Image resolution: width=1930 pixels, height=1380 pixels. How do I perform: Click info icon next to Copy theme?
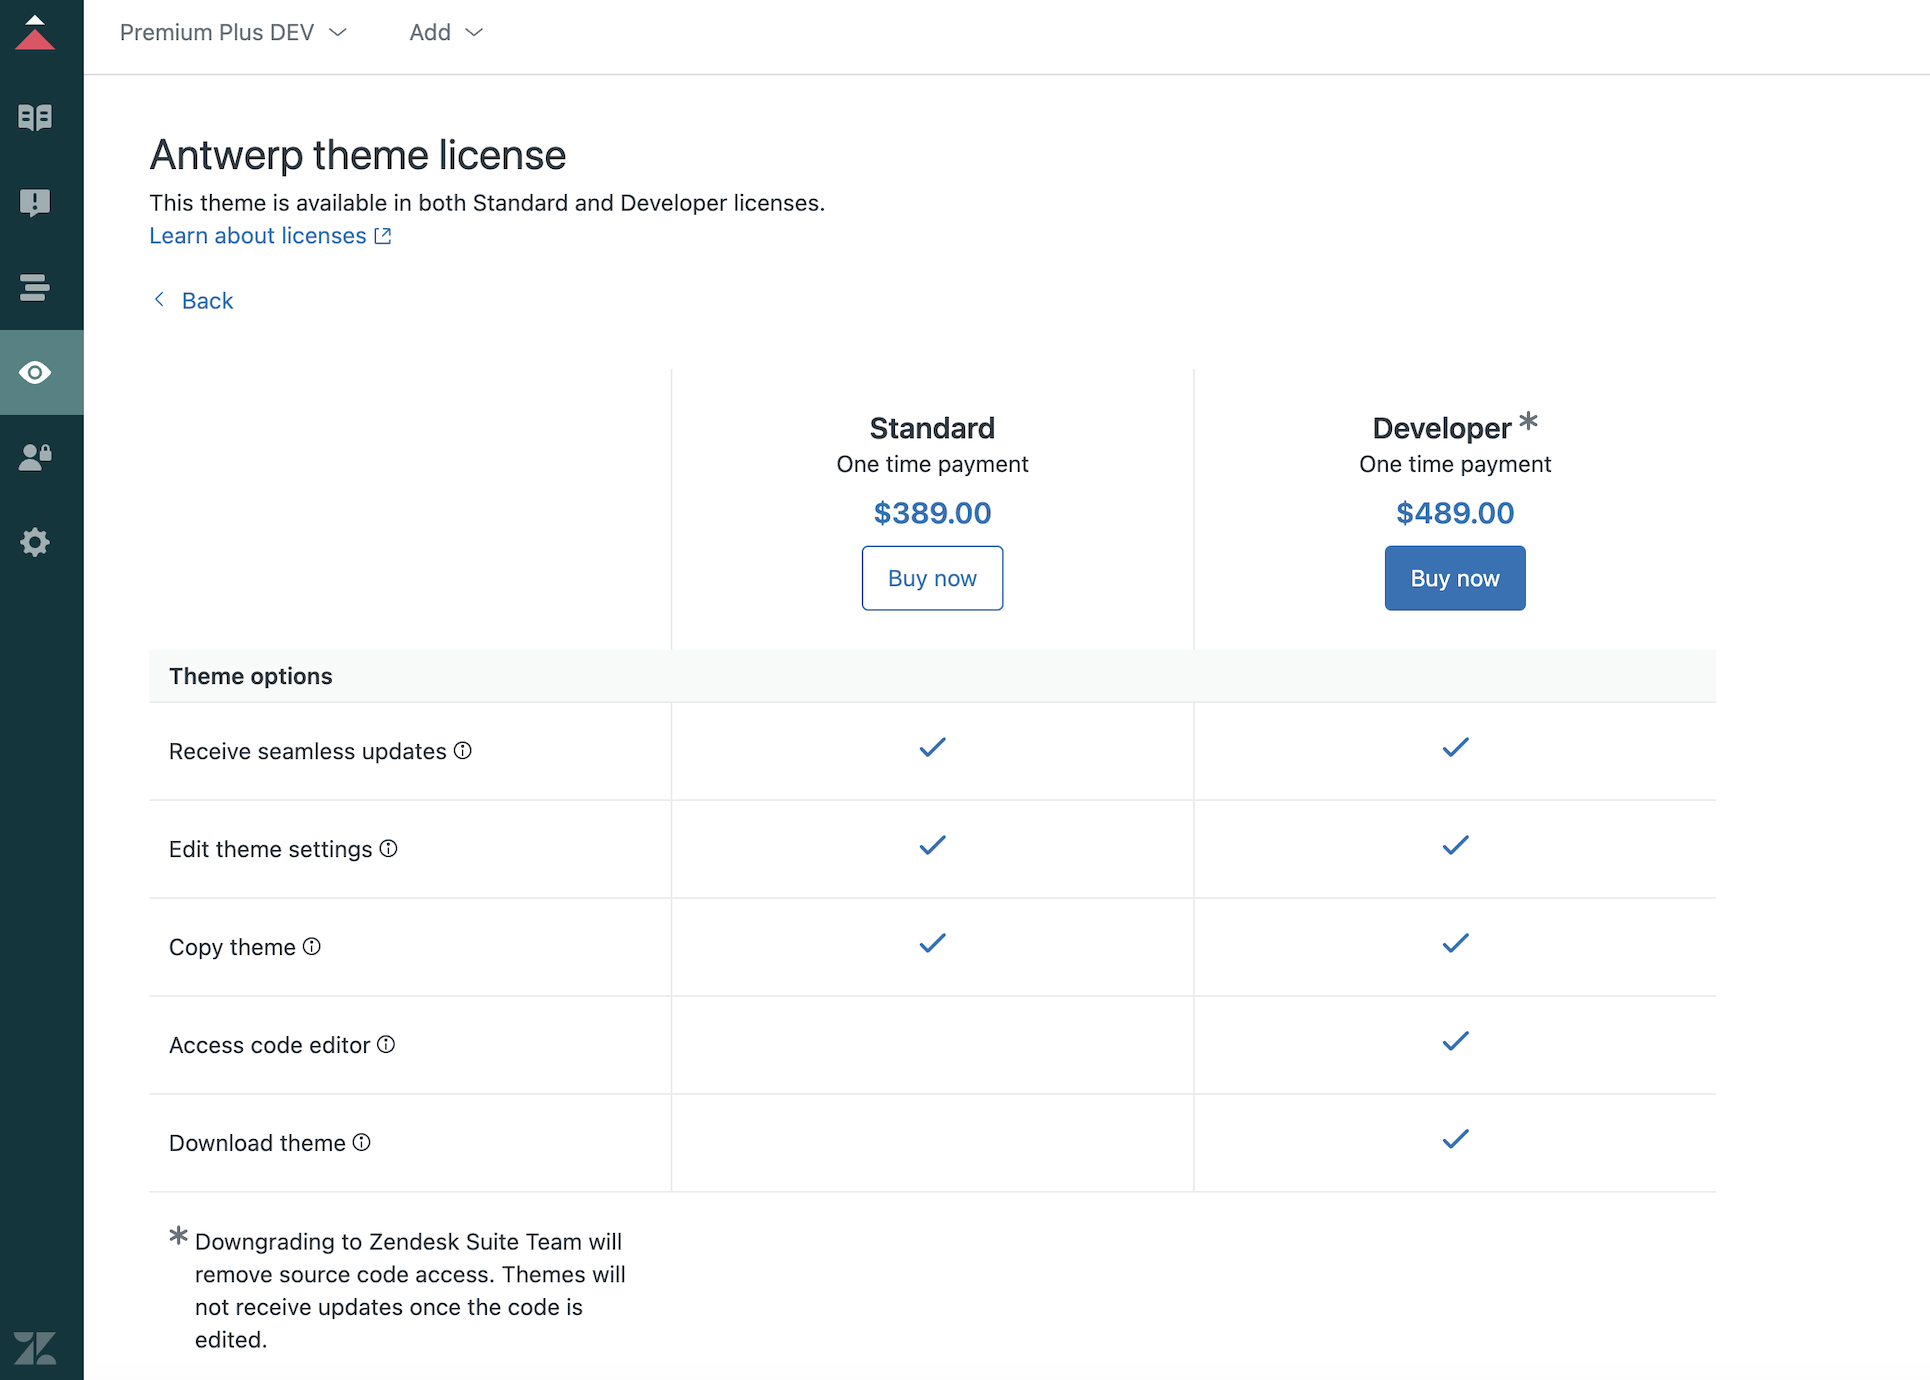[x=312, y=946]
